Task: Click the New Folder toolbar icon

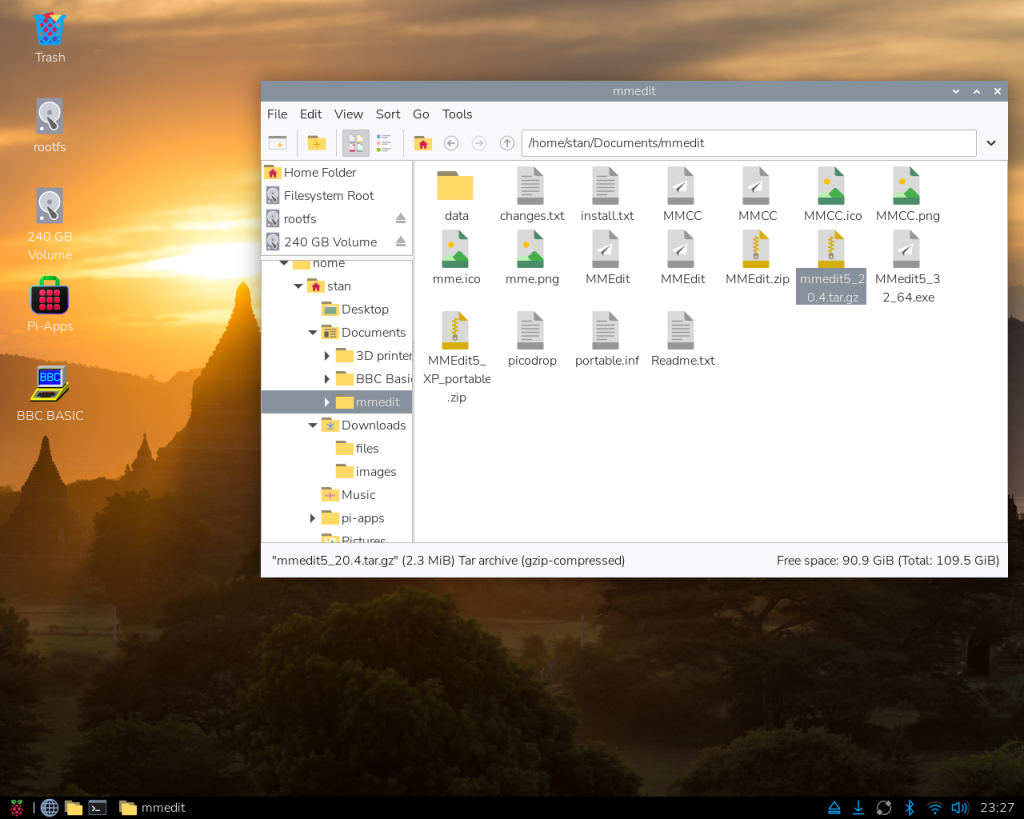Action: 316,143
